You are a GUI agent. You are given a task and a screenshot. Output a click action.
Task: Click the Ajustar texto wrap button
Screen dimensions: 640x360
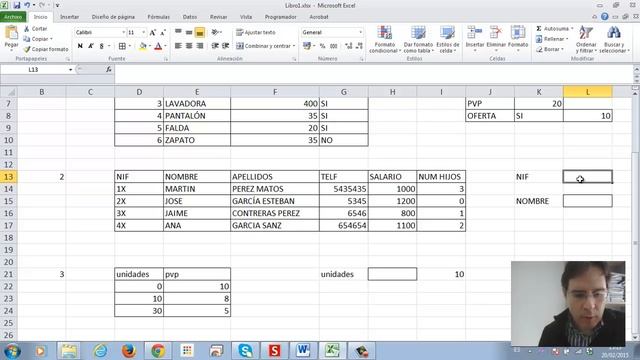[256, 32]
